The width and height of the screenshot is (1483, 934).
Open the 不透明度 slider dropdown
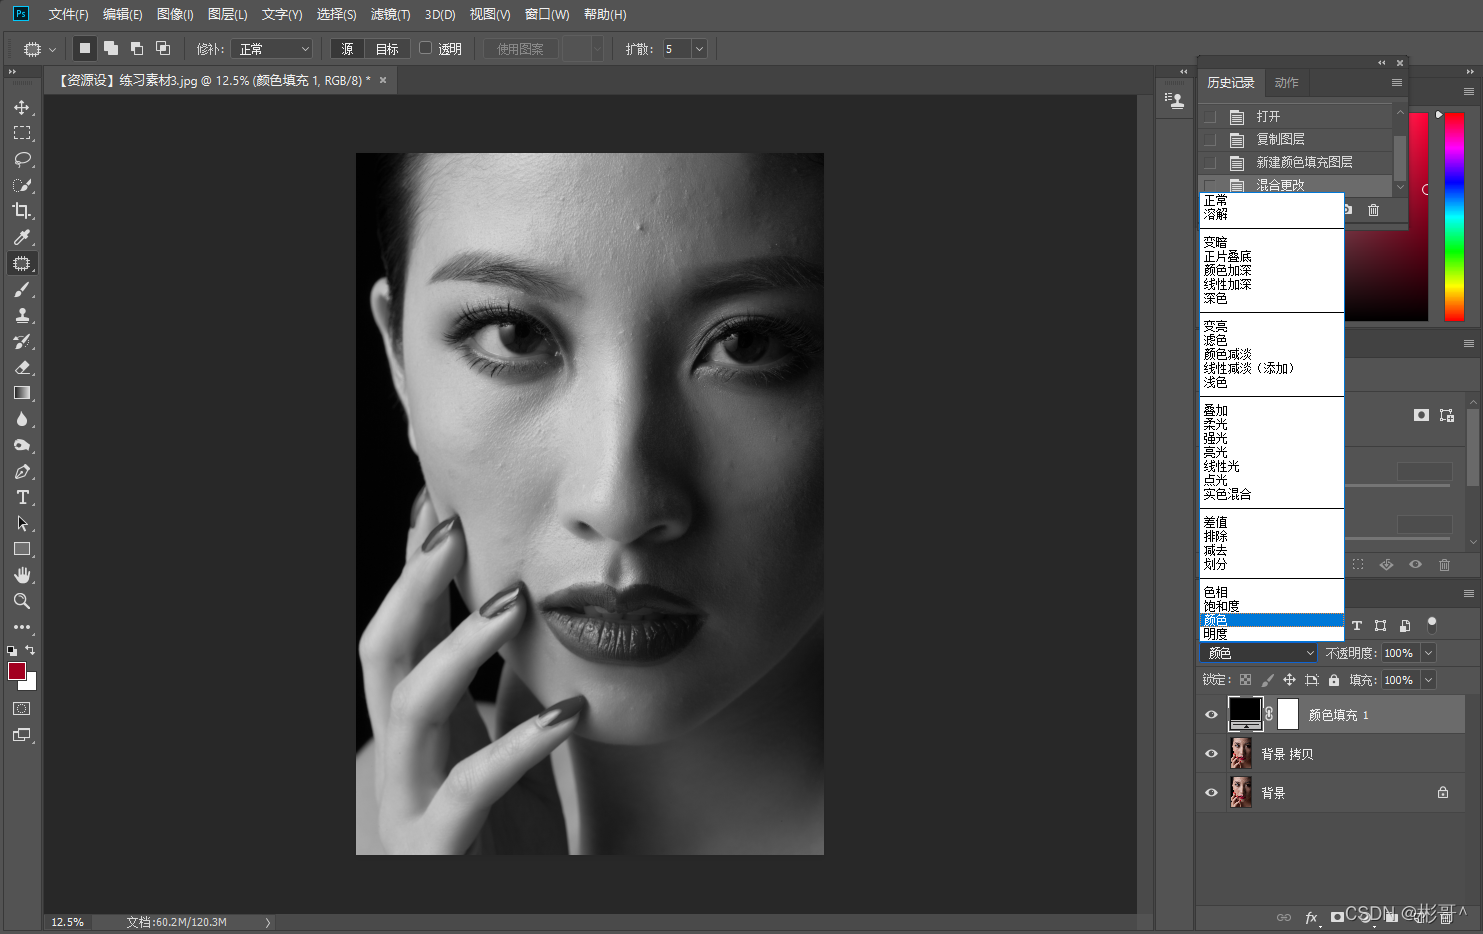(1428, 653)
